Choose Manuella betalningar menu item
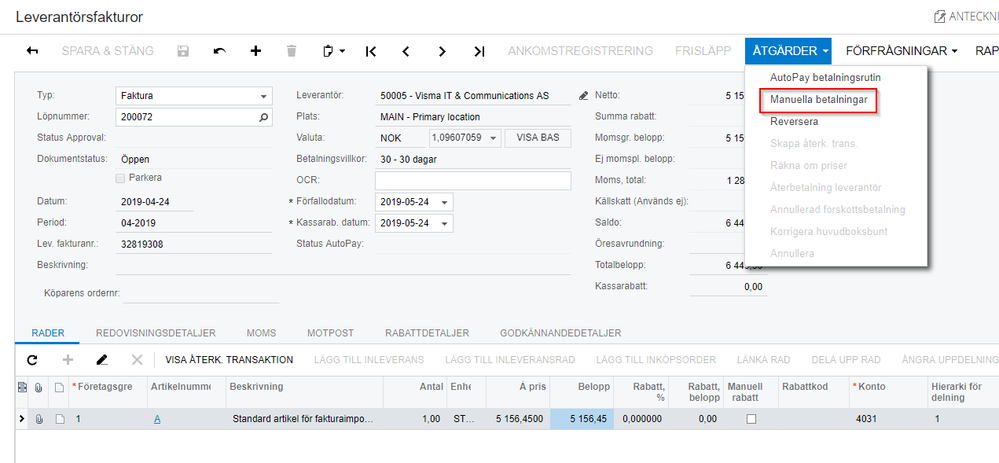The image size is (999, 463). coord(819,99)
